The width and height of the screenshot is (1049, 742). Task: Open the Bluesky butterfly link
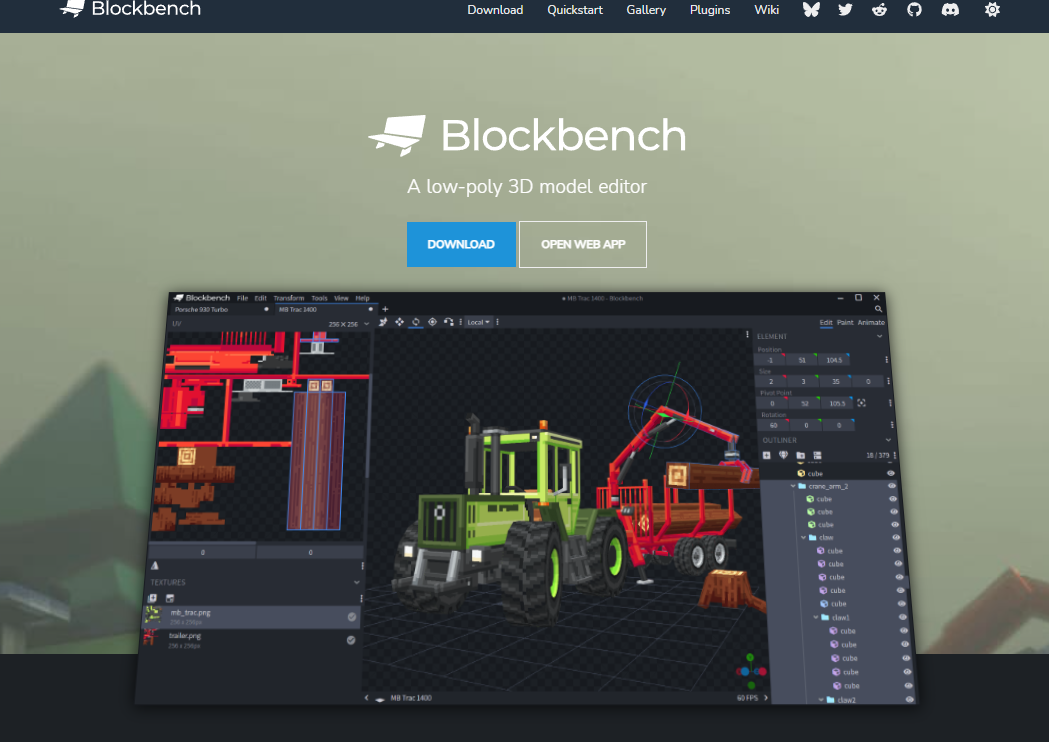(x=812, y=10)
